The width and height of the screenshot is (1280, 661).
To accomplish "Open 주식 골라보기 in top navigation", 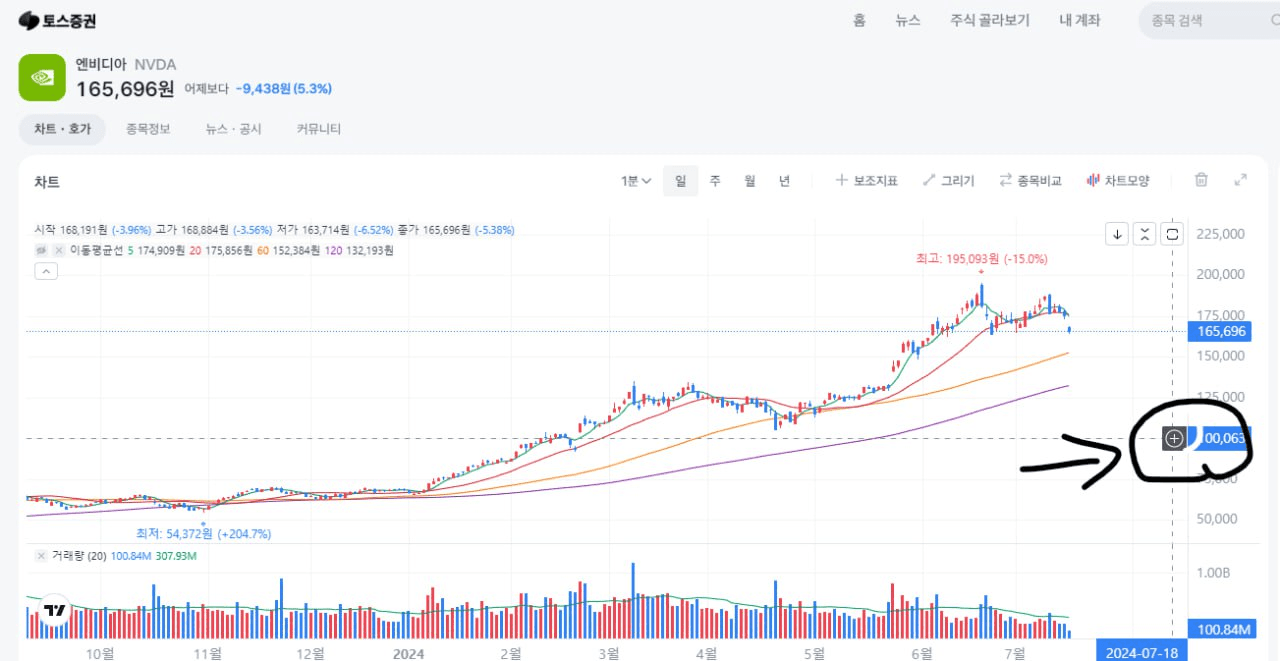I will coord(990,20).
